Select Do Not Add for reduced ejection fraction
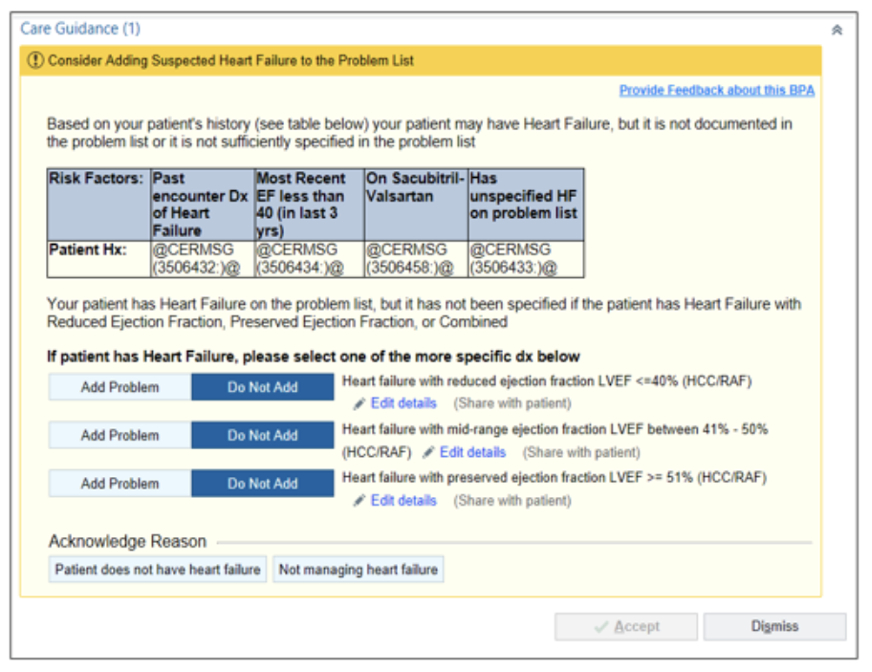872x672 pixels. point(262,388)
